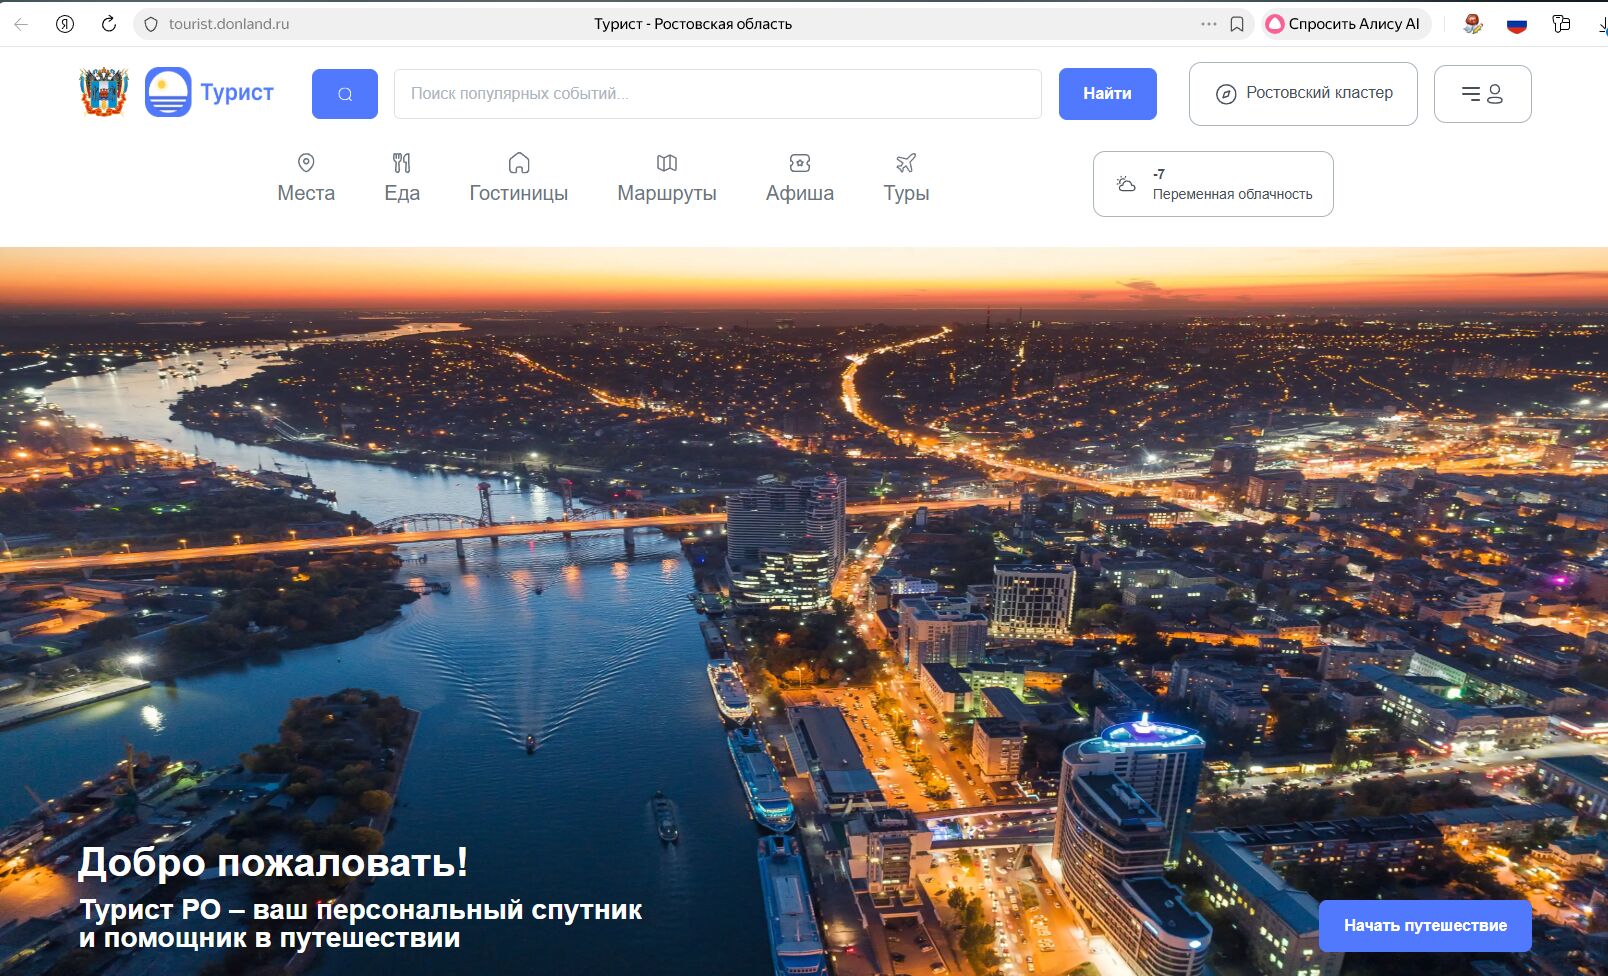Bookmark this page in the browser
The width and height of the screenshot is (1608, 976).
tap(1237, 24)
